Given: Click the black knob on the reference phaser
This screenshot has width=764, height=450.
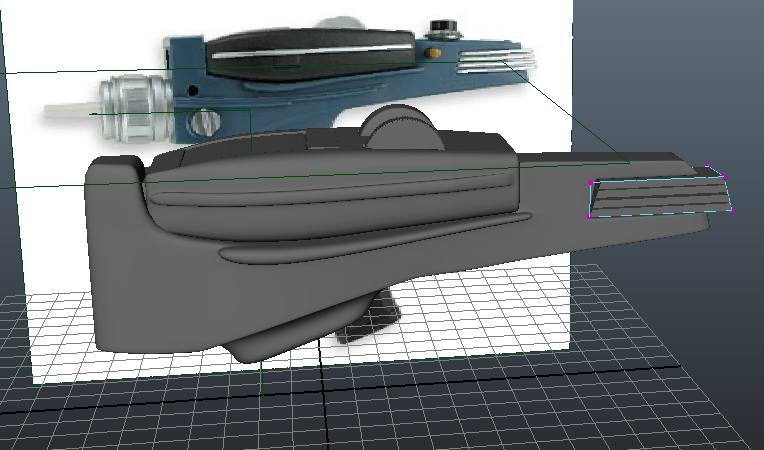Looking at the screenshot, I should pos(444,28).
